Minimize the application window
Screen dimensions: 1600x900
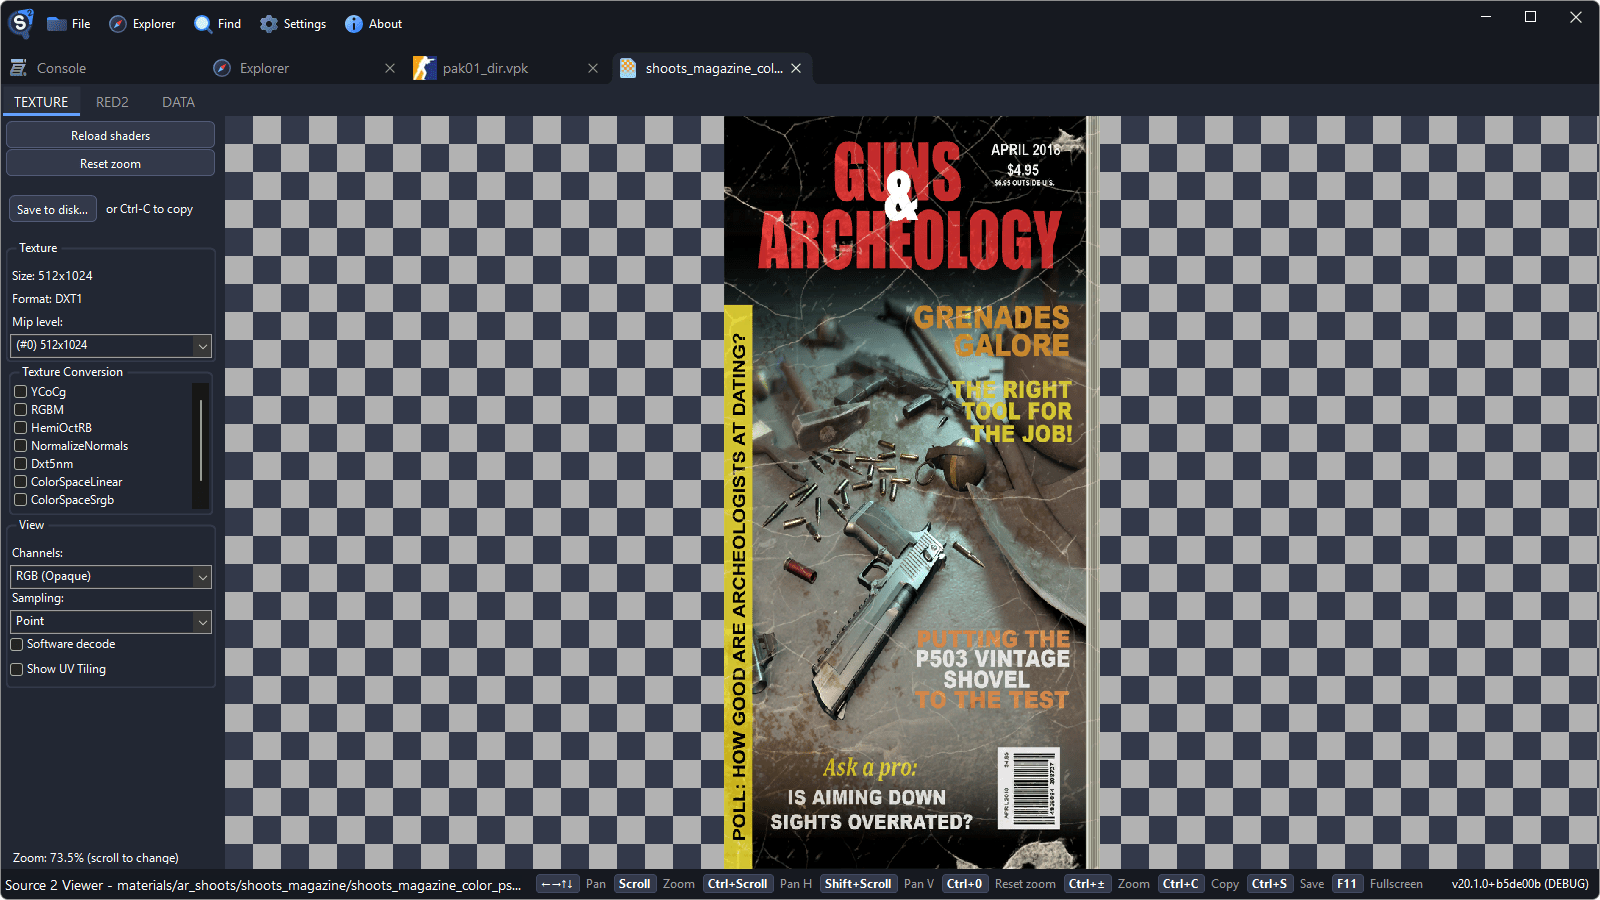click(1486, 17)
